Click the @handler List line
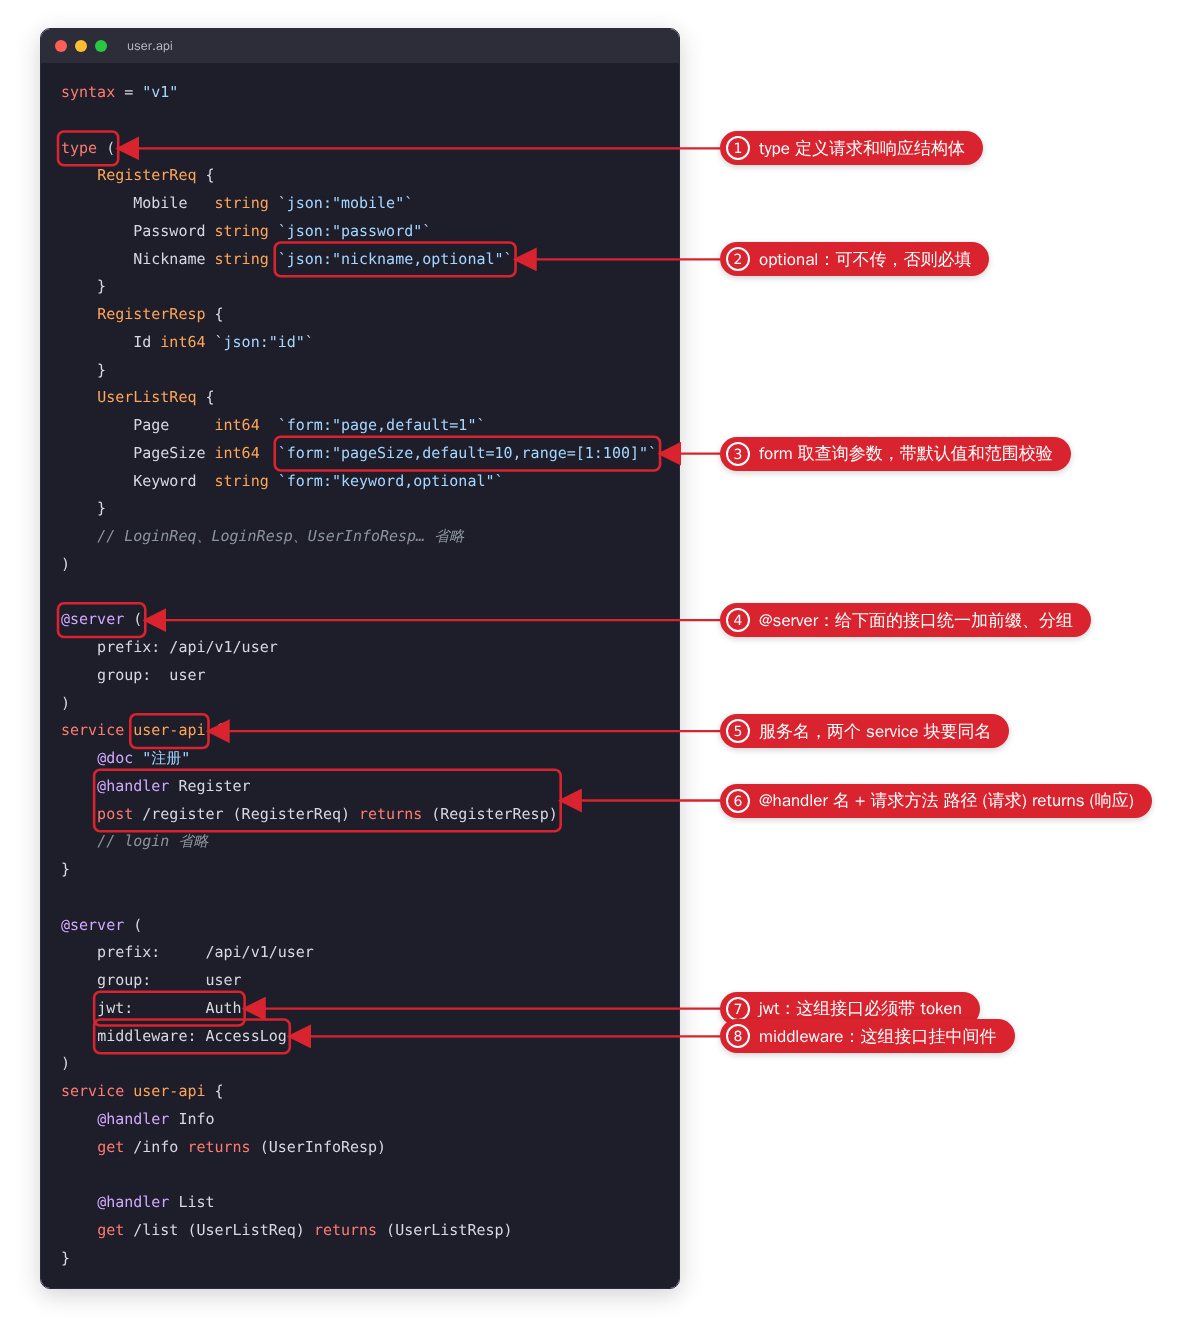 click(156, 1202)
